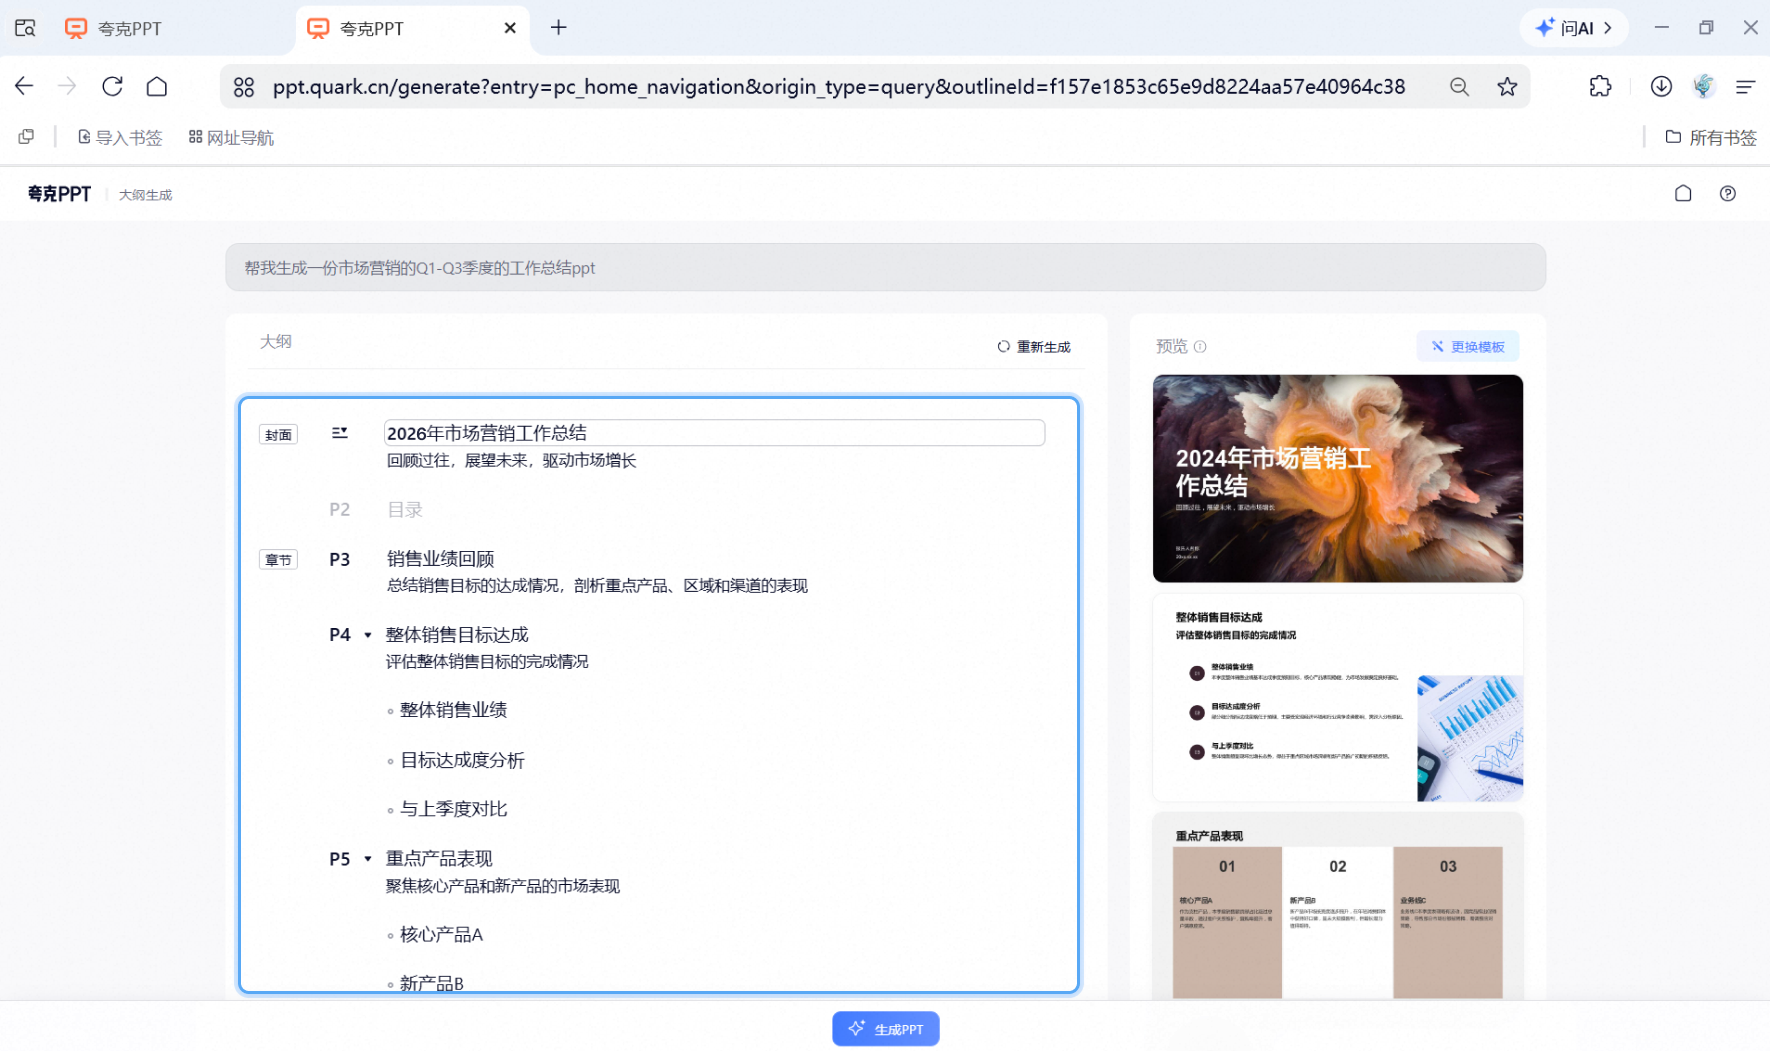
Task: Click the address bar URL
Action: tap(838, 87)
